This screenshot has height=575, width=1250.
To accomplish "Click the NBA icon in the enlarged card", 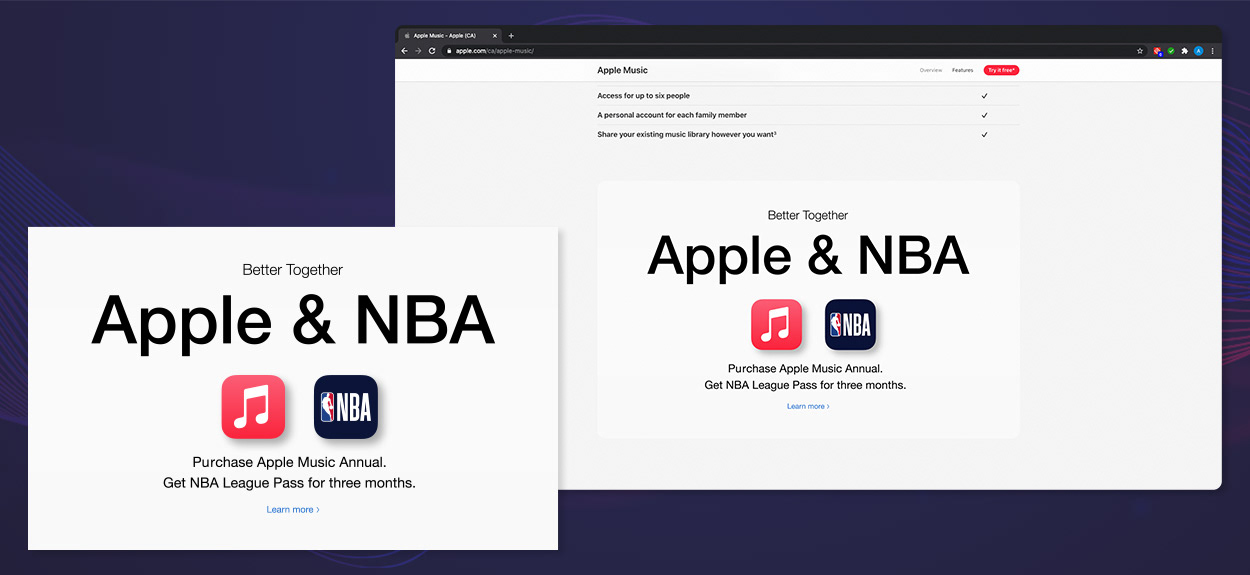I will point(346,407).
